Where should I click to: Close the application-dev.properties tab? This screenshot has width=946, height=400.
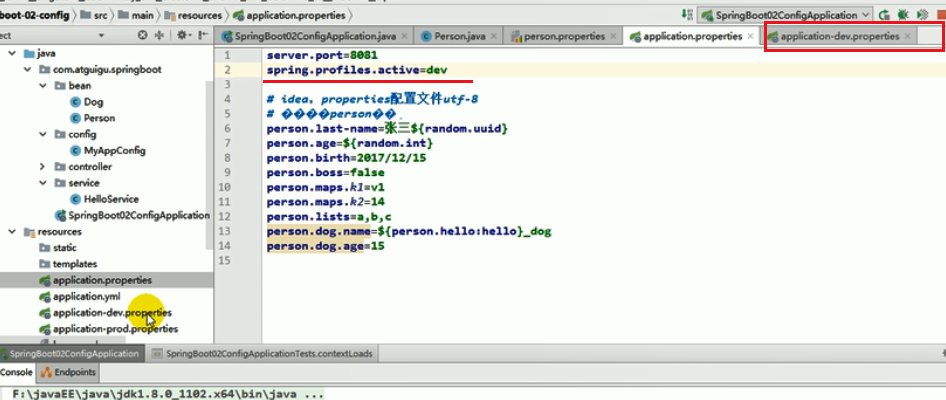pyautogui.click(x=907, y=36)
